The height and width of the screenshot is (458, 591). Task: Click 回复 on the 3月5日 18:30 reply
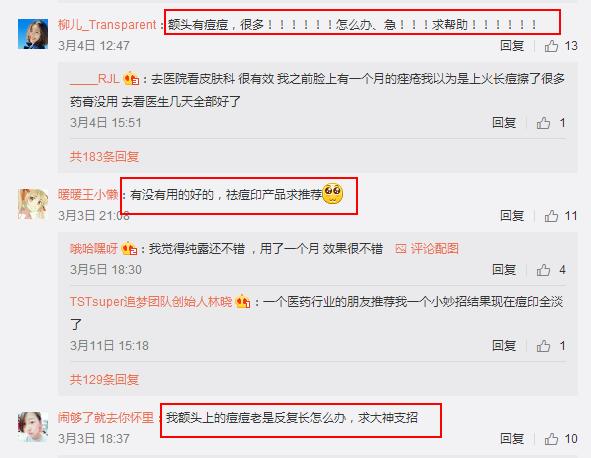504,270
